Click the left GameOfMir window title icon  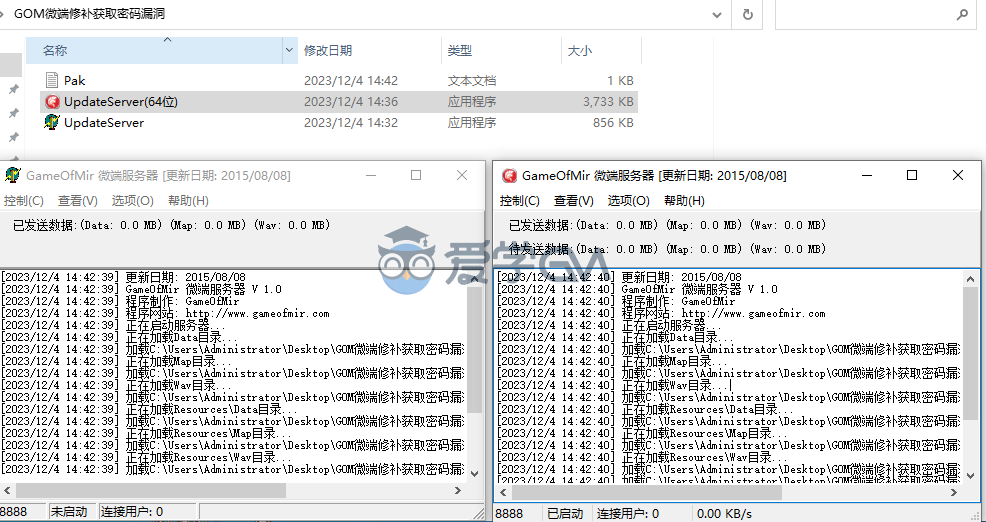pyautogui.click(x=12, y=175)
